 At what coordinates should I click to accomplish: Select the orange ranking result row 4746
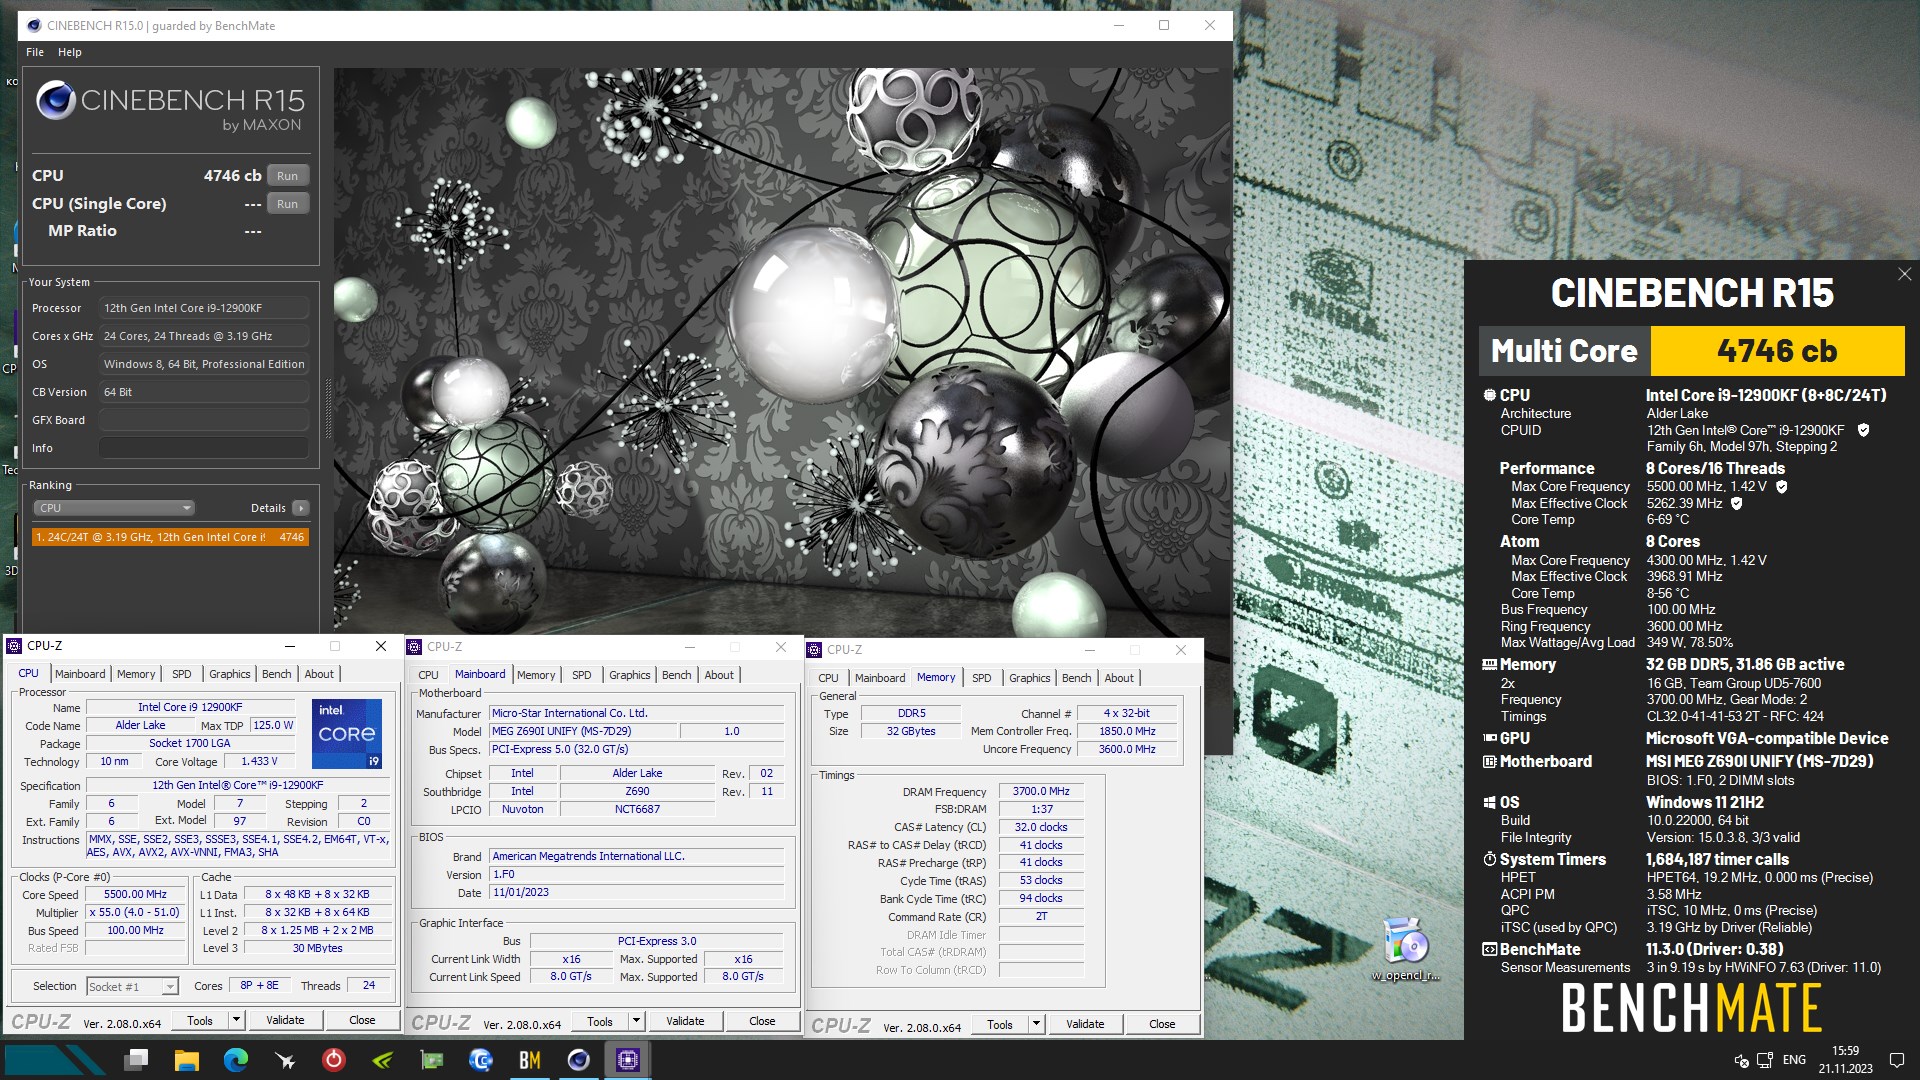[x=170, y=537]
